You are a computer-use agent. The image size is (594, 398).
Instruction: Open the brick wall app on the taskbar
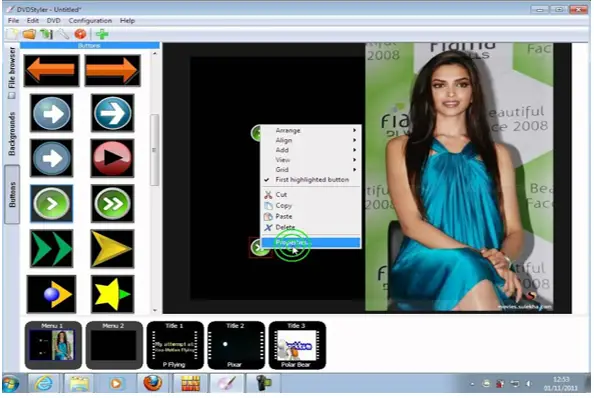pyautogui.click(x=191, y=383)
